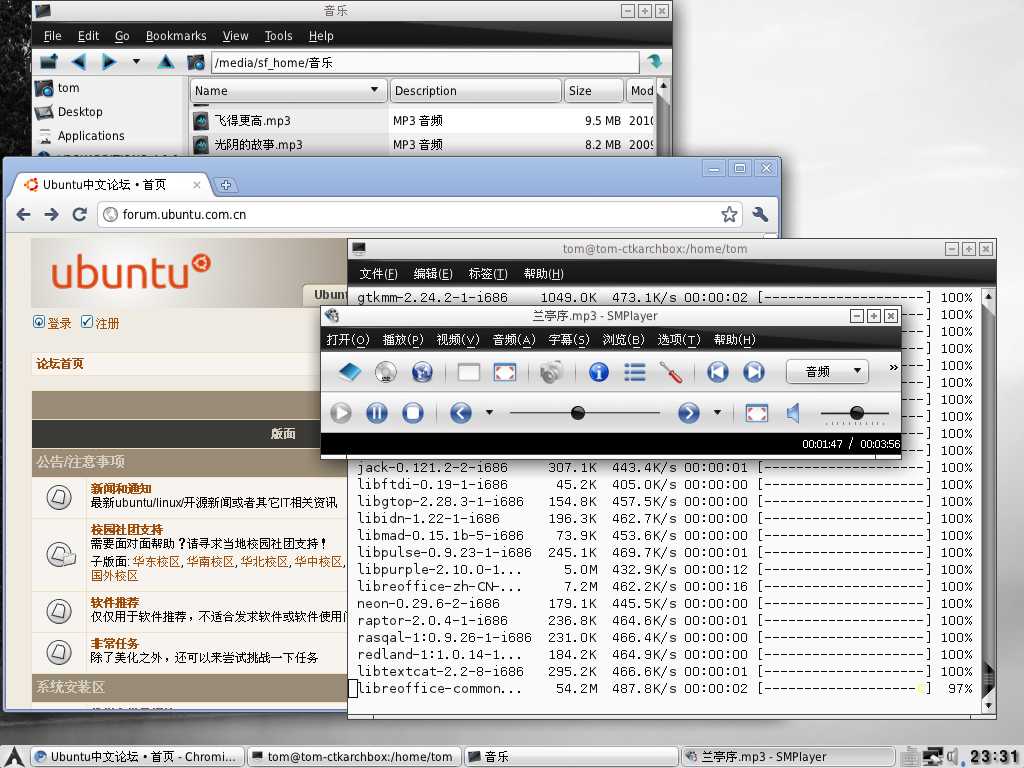1024x768 pixels.
Task: Click the Description column header
Action: tap(475, 91)
